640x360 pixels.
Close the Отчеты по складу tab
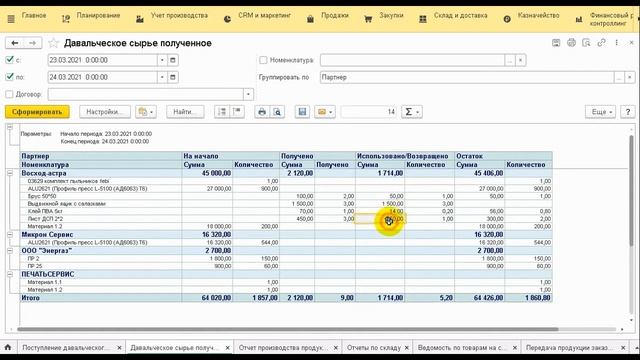tap(407, 348)
